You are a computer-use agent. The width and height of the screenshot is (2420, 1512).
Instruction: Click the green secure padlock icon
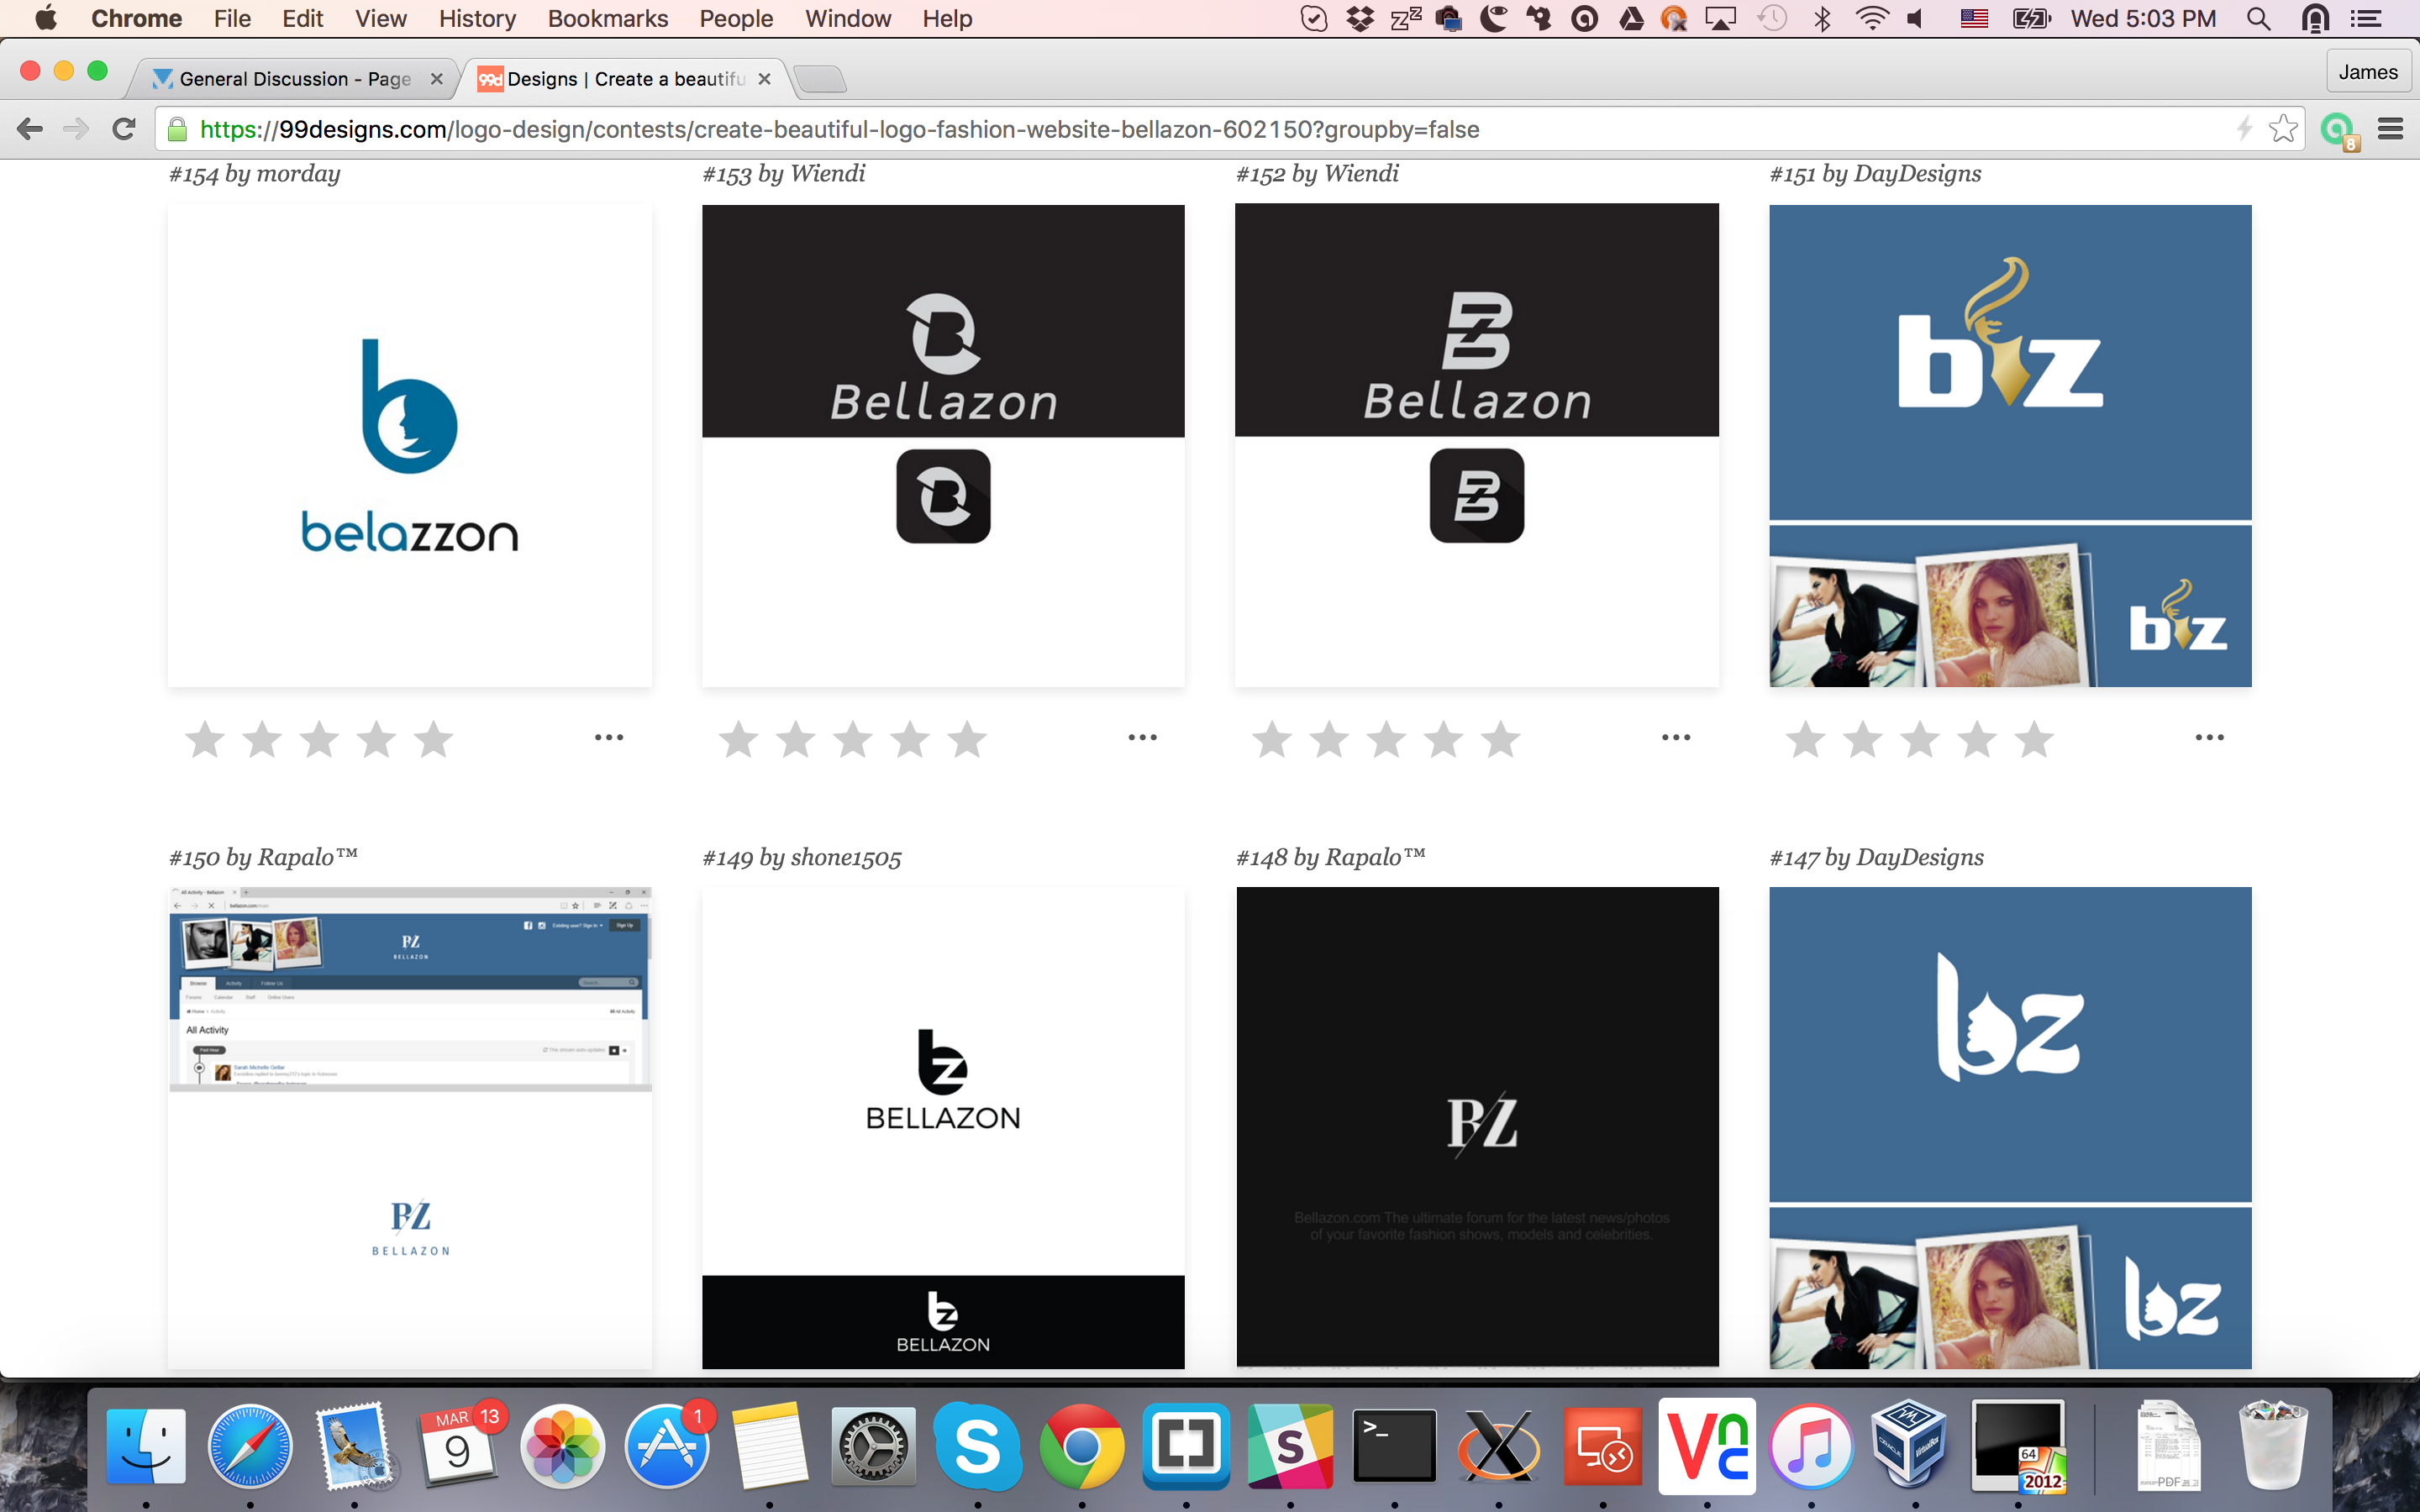point(178,130)
